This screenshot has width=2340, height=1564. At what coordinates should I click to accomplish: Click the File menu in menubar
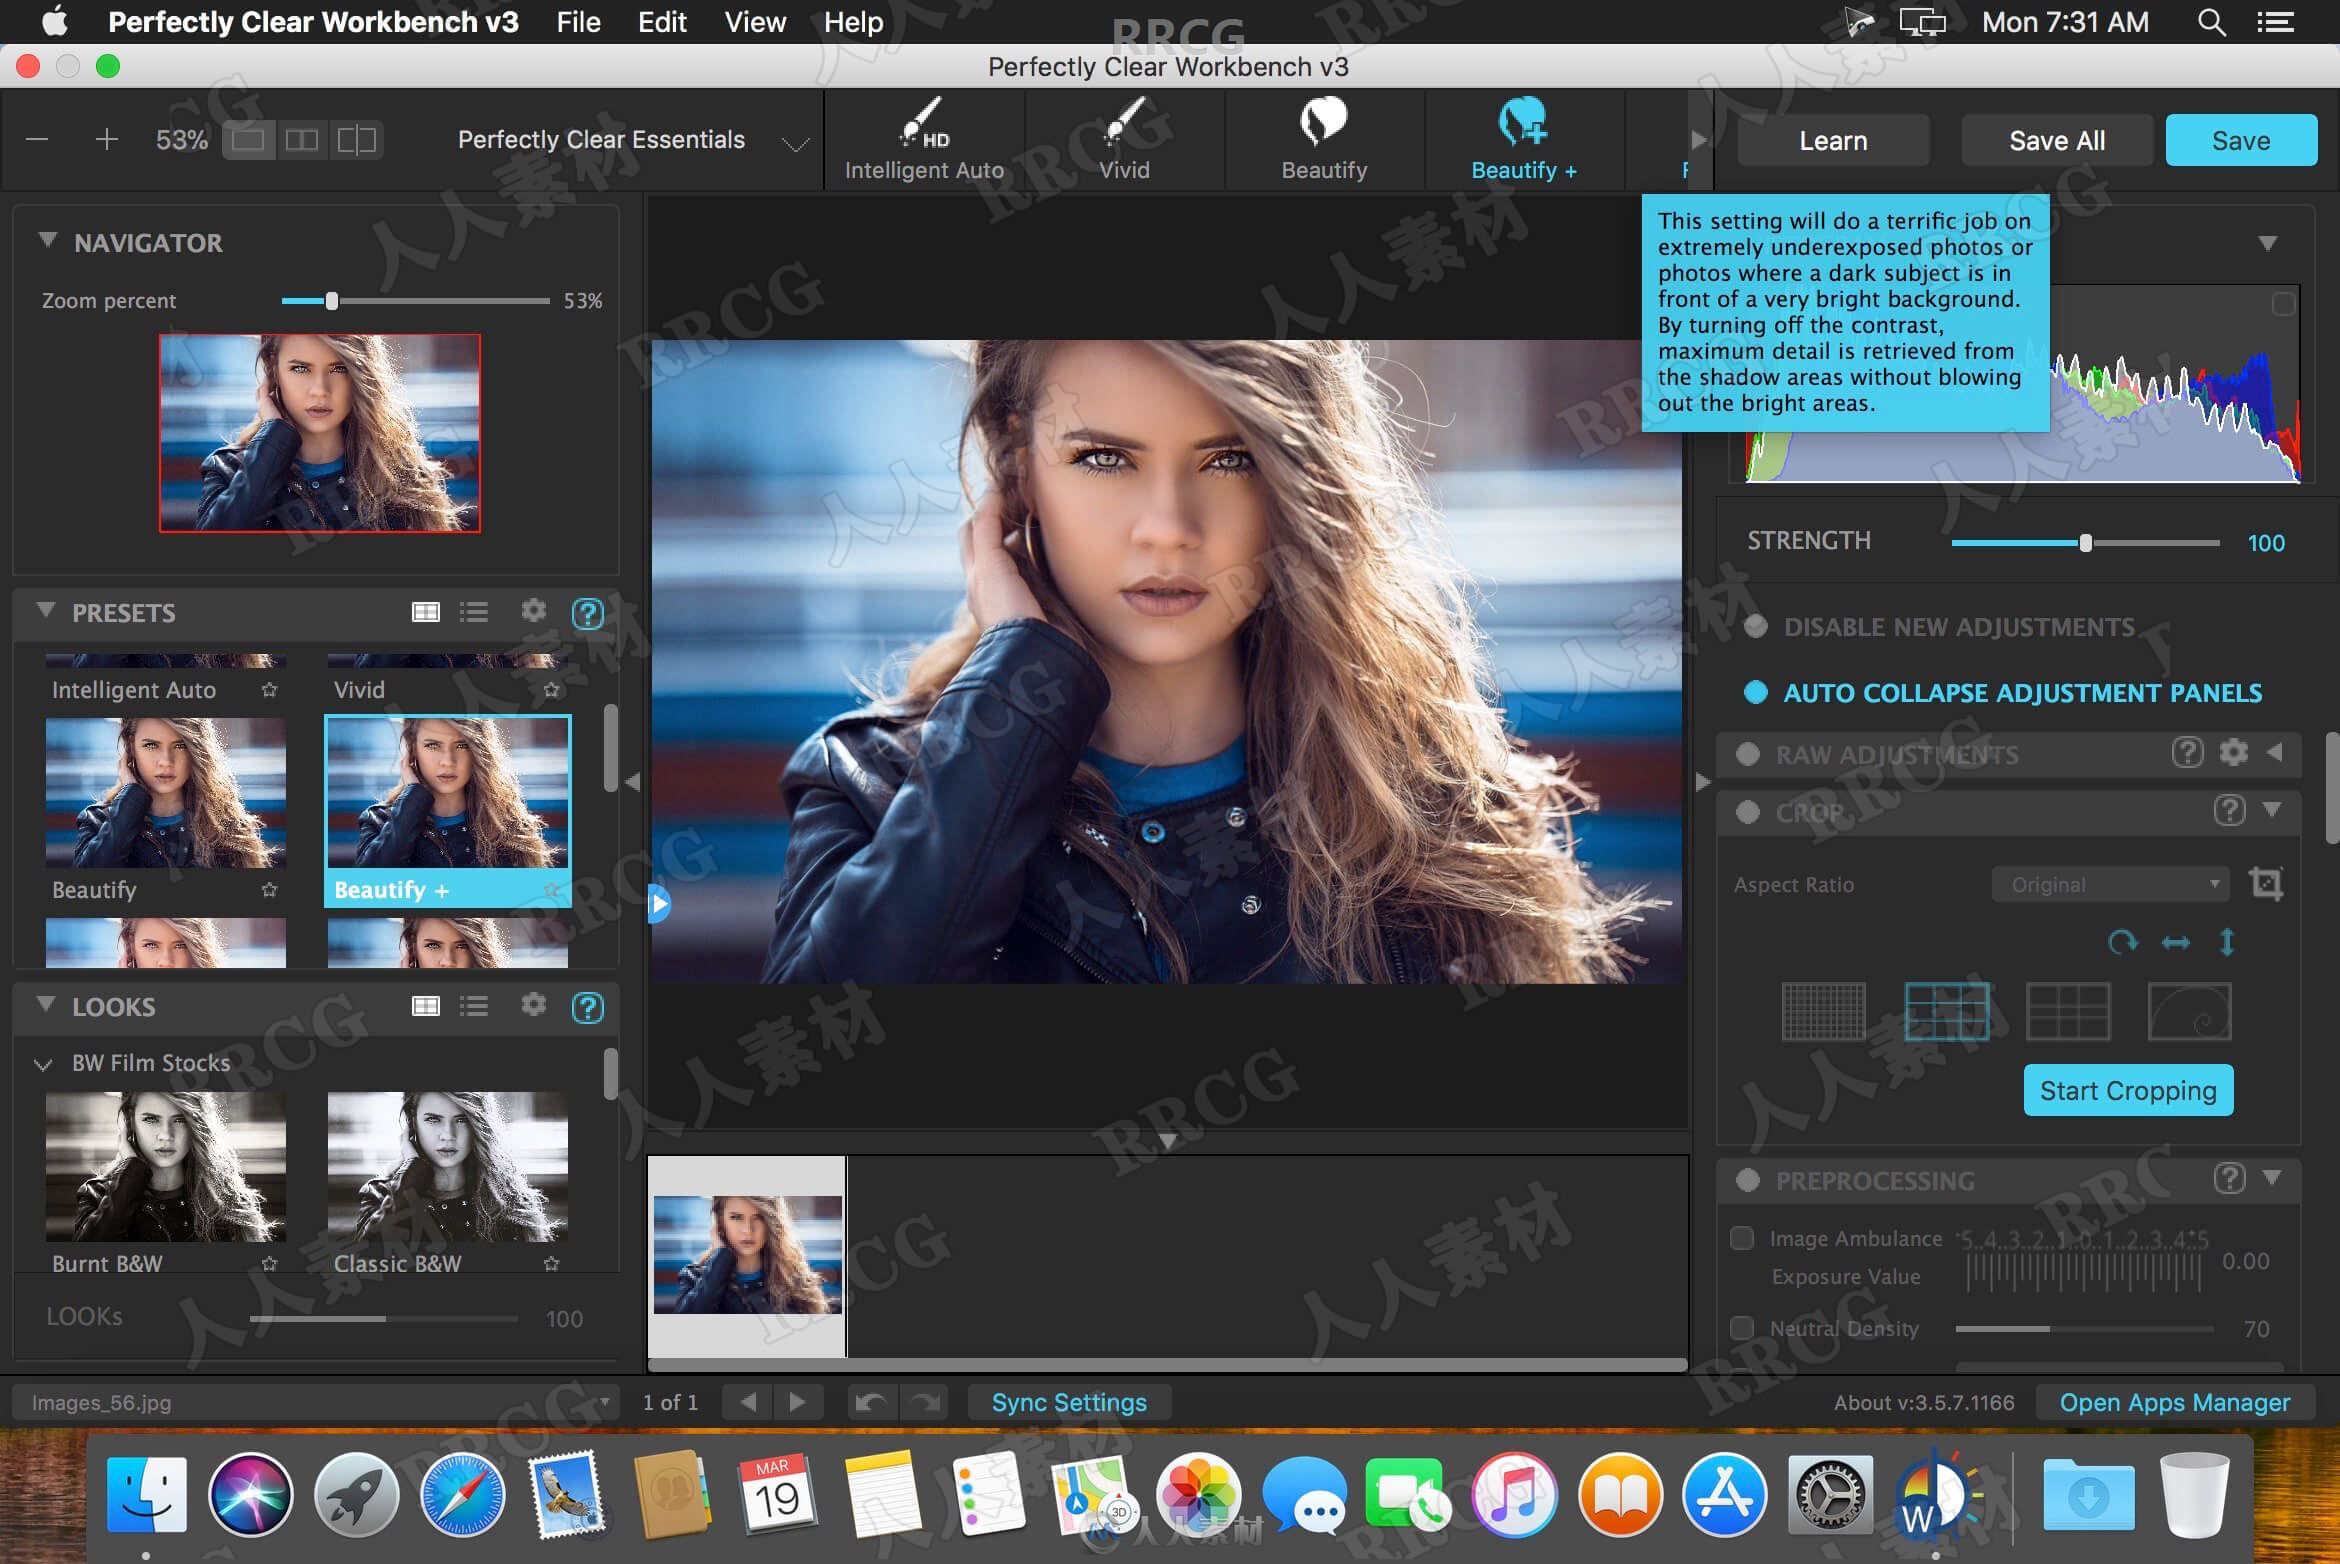(x=576, y=21)
